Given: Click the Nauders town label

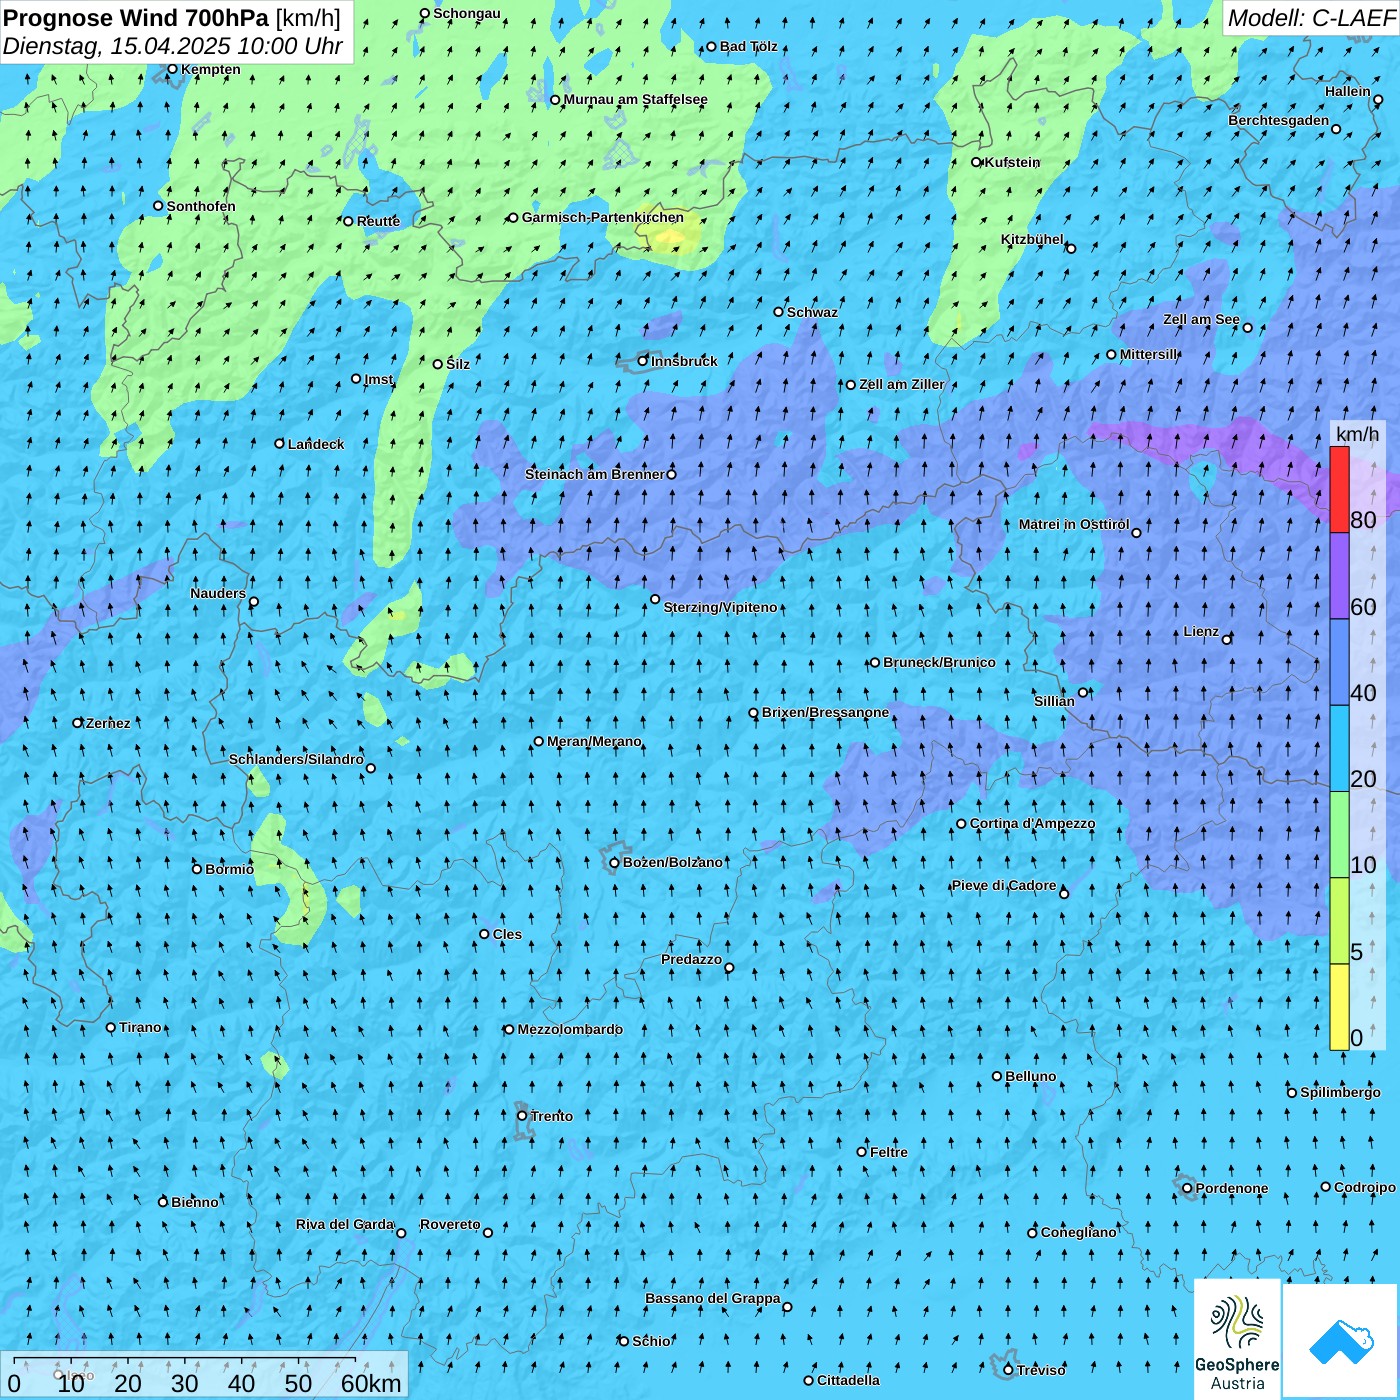Looking at the screenshot, I should click(217, 593).
